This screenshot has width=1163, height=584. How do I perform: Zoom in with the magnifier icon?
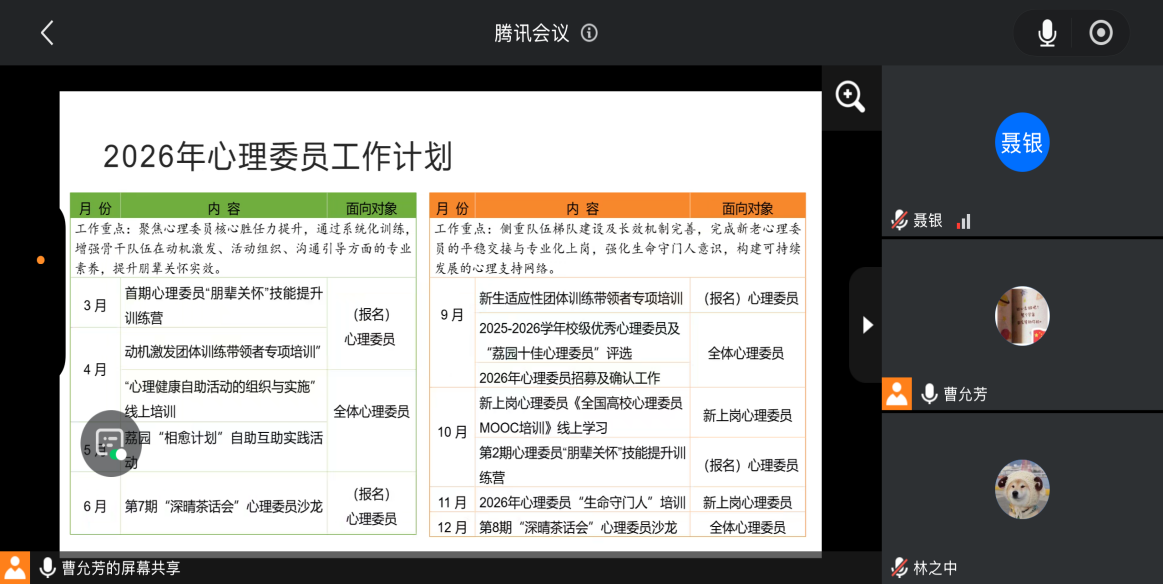(850, 97)
